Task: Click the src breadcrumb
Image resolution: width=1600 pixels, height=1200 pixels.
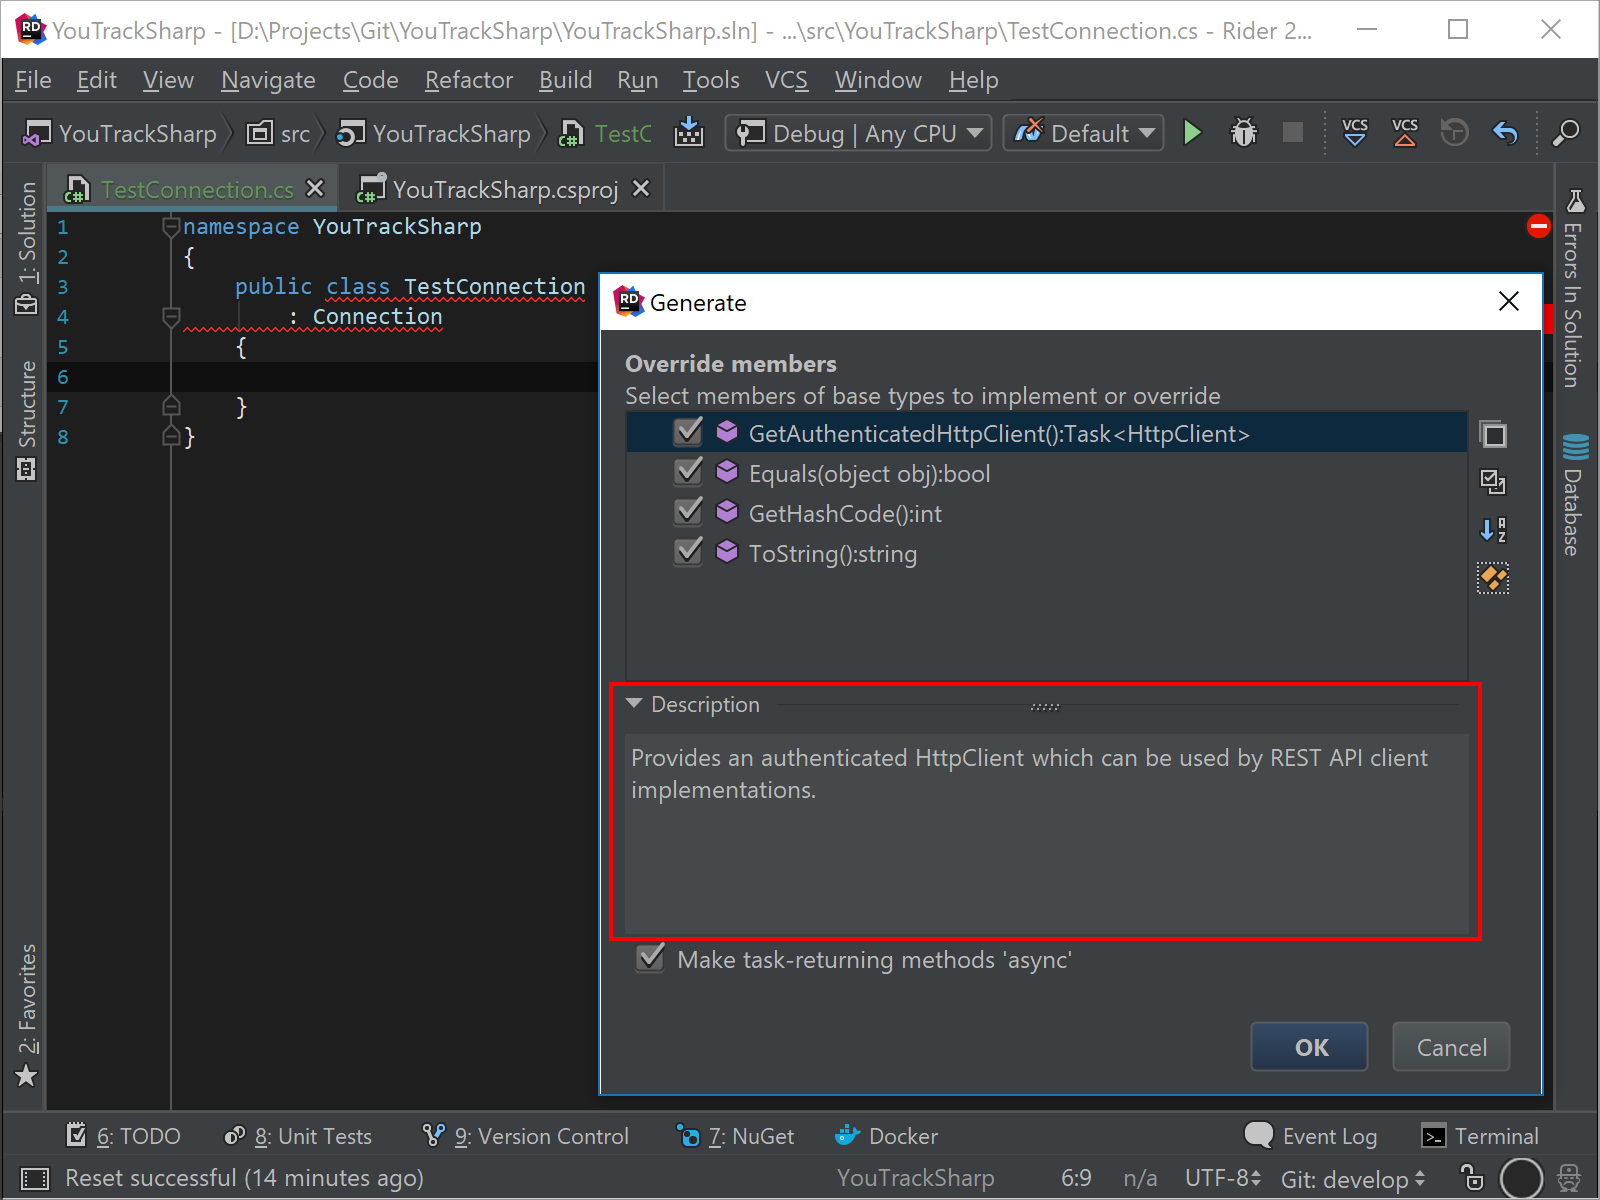Action: tap(279, 133)
